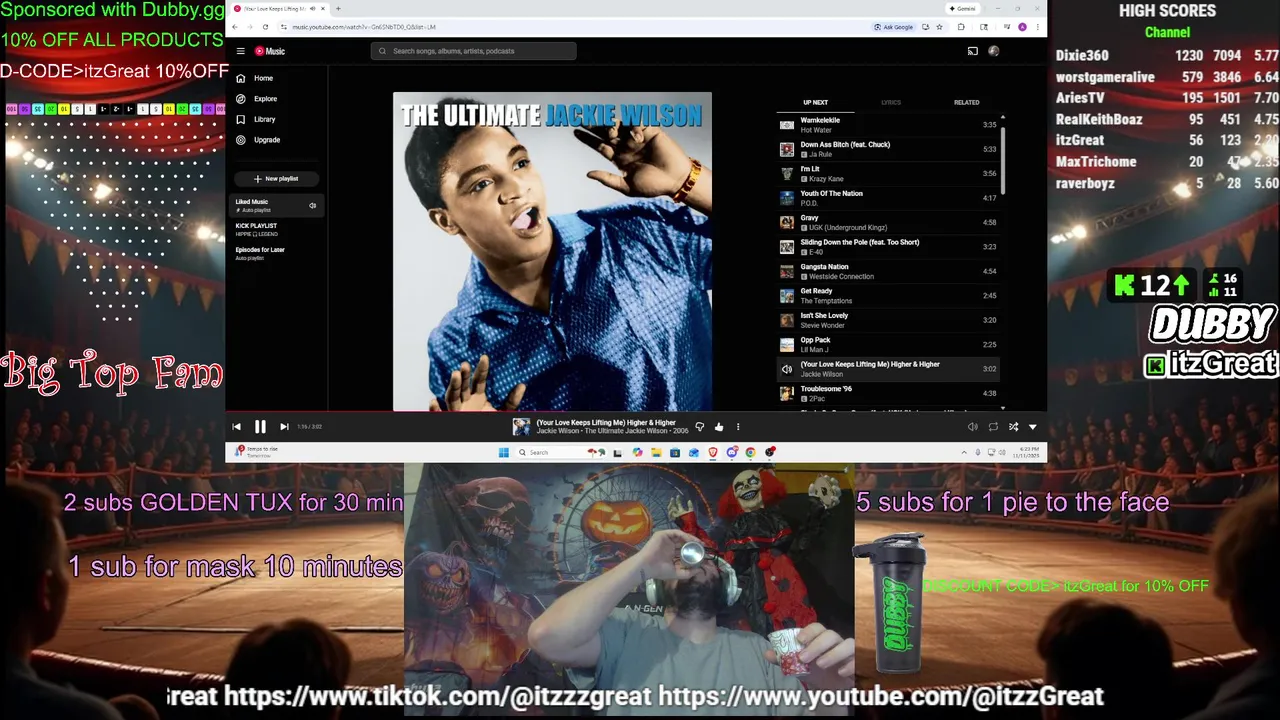Viewport: 1280px width, 720px height.
Task: Select Gangsta Nation by Westside Connection
Action: pos(888,272)
